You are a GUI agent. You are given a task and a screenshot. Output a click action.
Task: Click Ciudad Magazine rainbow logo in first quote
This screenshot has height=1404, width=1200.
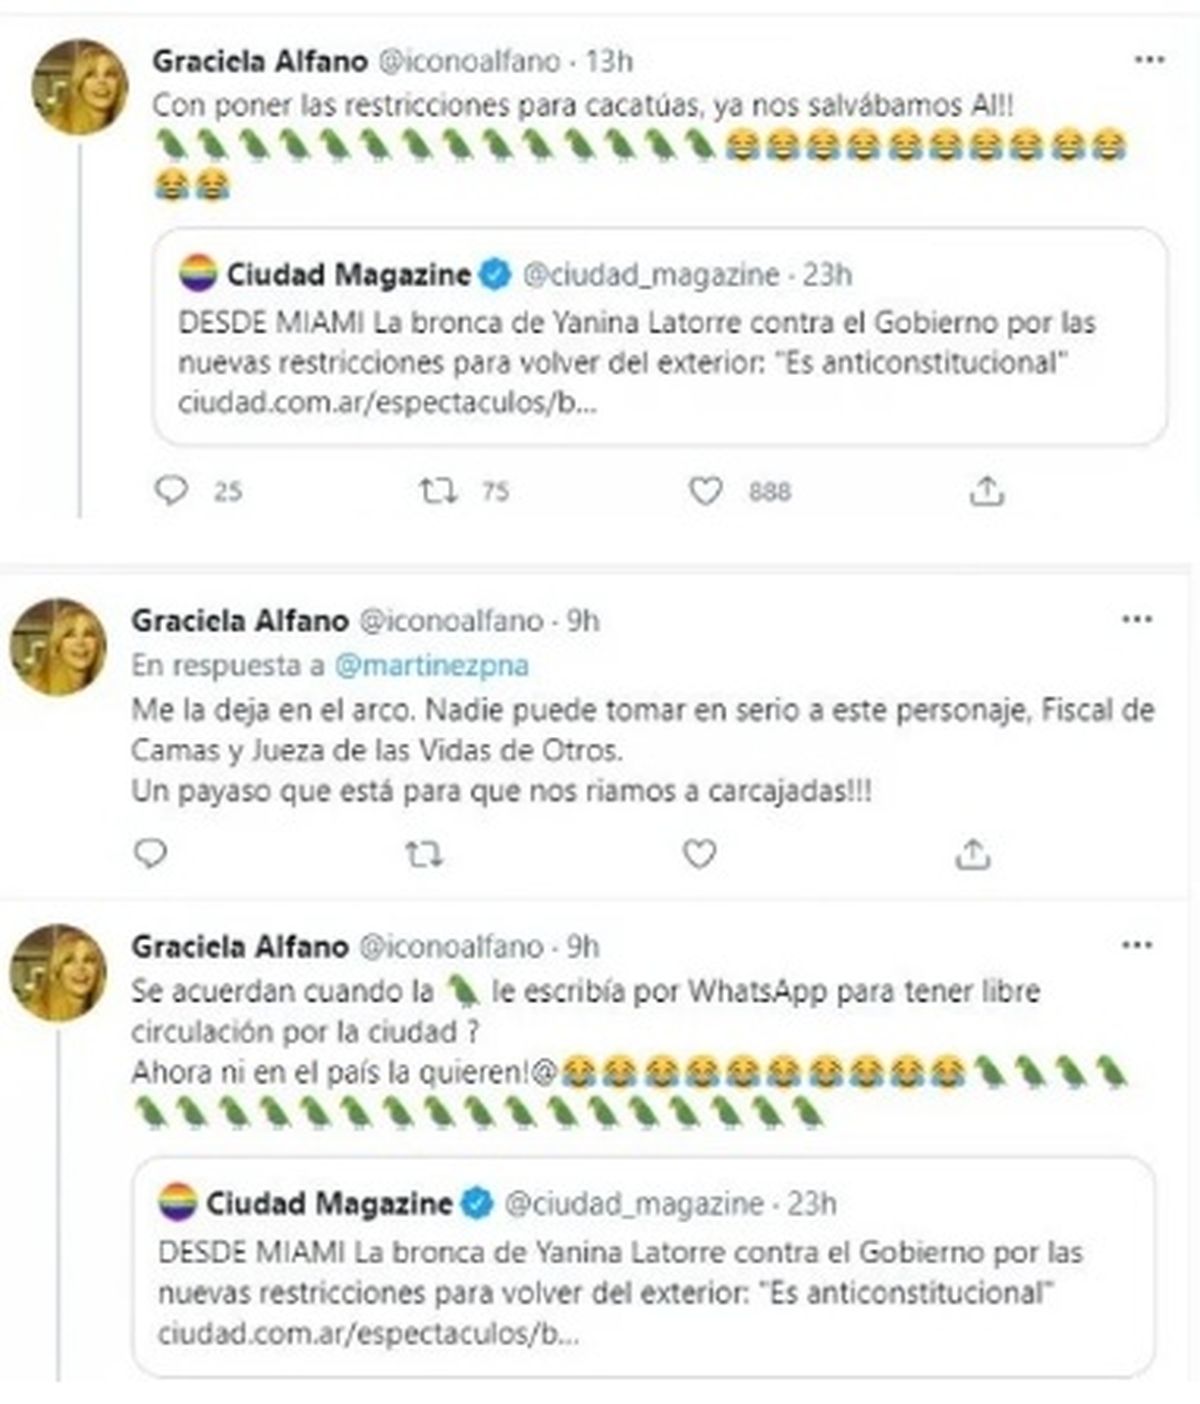[x=198, y=273]
